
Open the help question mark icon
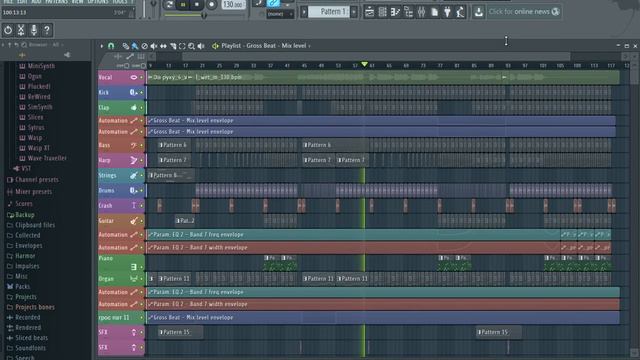pos(47,30)
